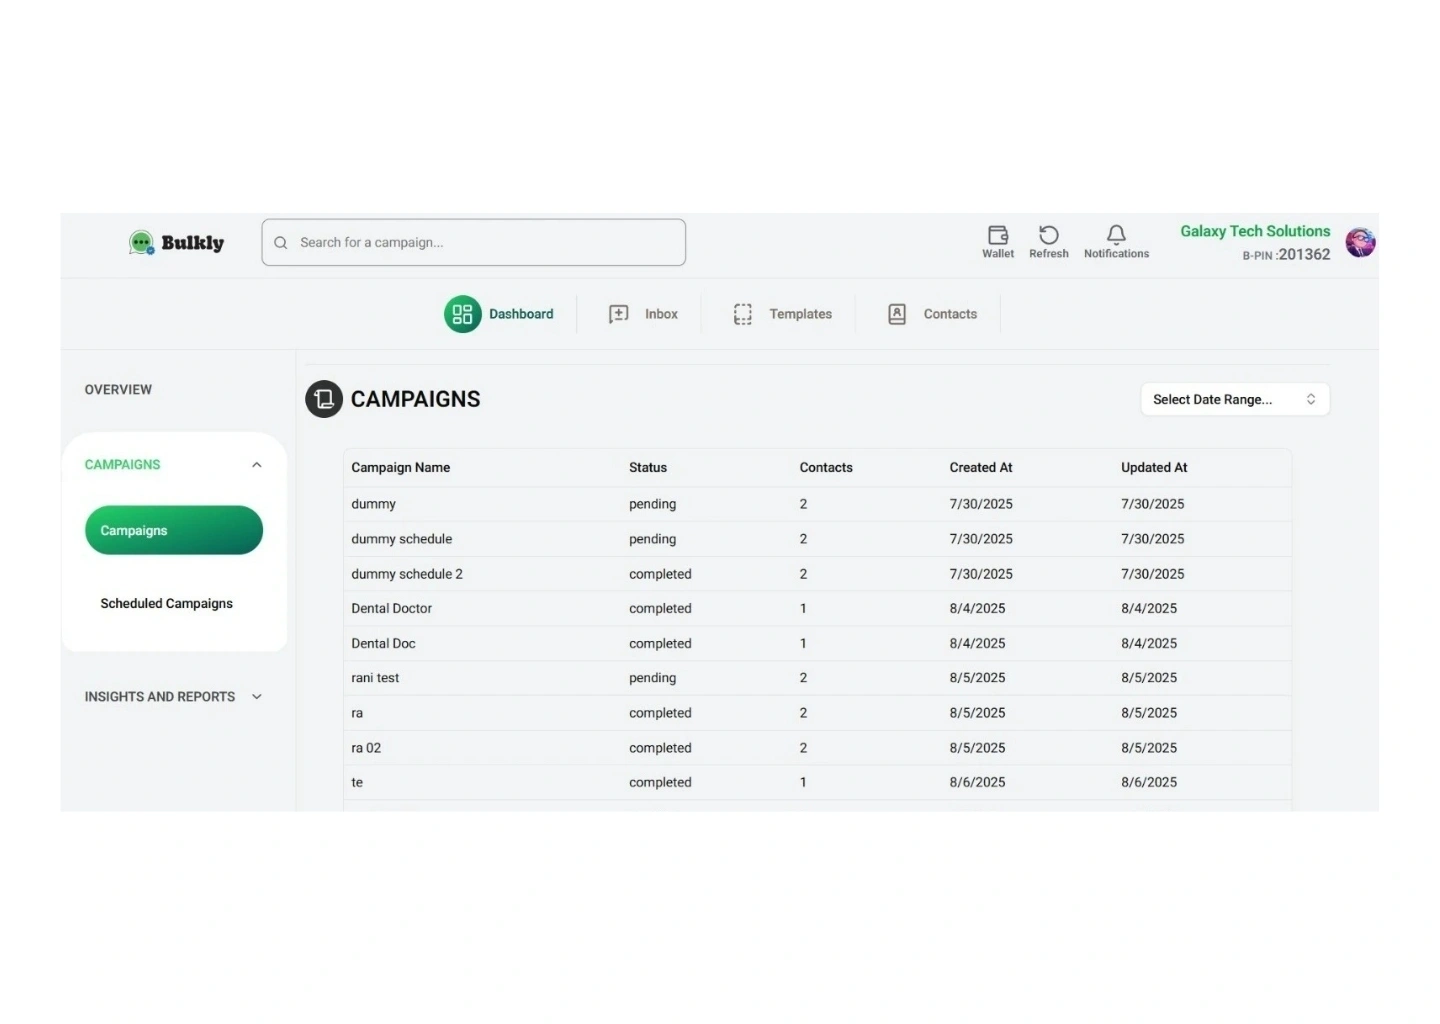Click the user profile avatar
Viewport: 1440px width, 1024px height.
[x=1359, y=242]
